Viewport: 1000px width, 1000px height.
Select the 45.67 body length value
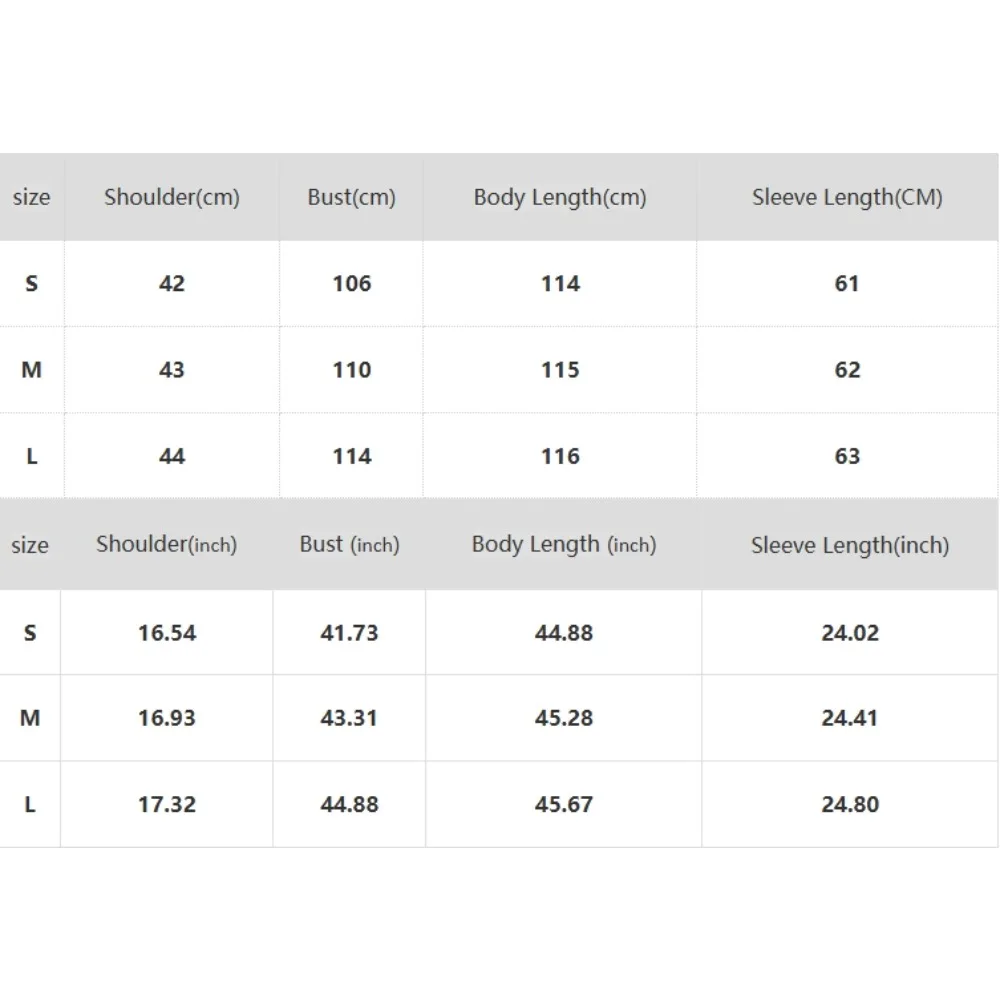pyautogui.click(x=564, y=804)
